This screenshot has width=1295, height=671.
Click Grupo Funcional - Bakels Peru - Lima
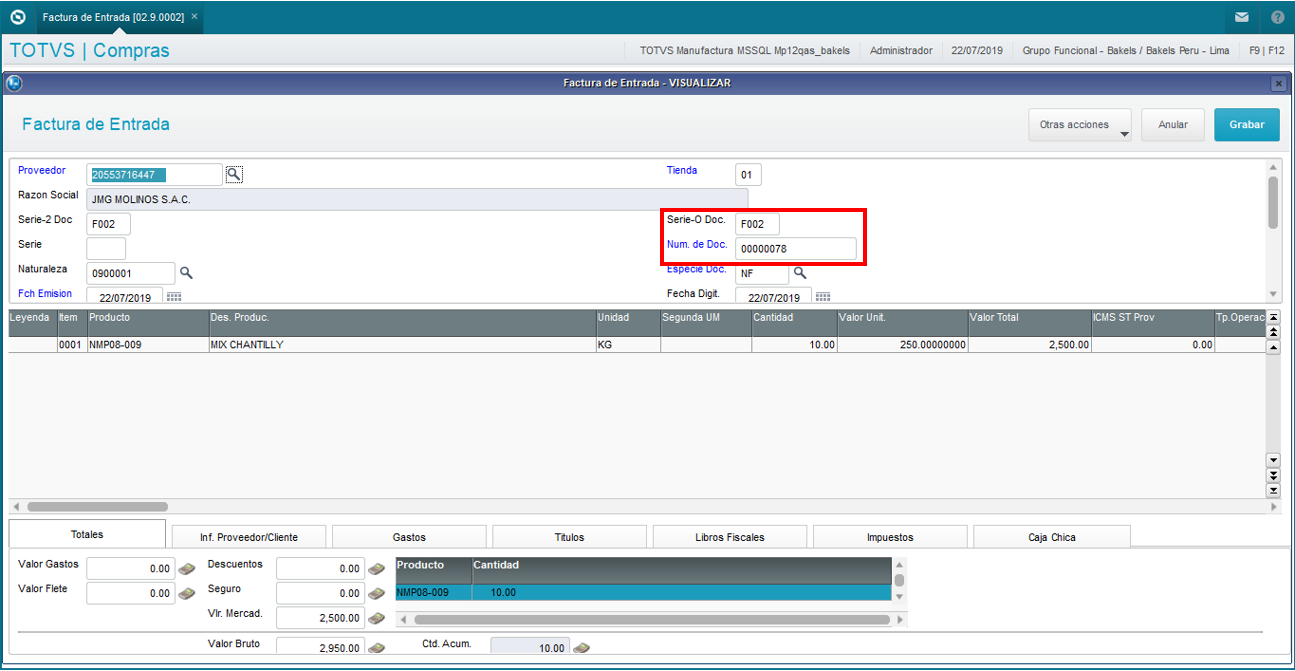tap(1125, 50)
